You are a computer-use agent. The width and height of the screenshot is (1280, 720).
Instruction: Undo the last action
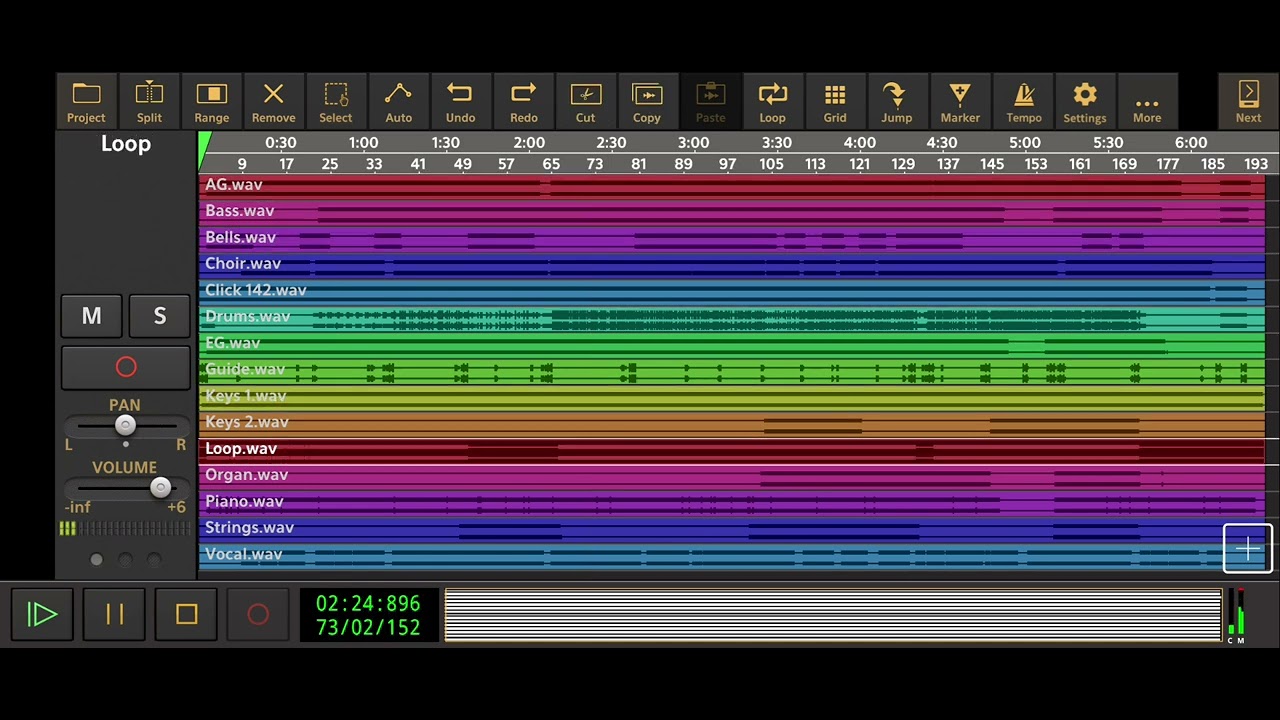click(x=460, y=102)
